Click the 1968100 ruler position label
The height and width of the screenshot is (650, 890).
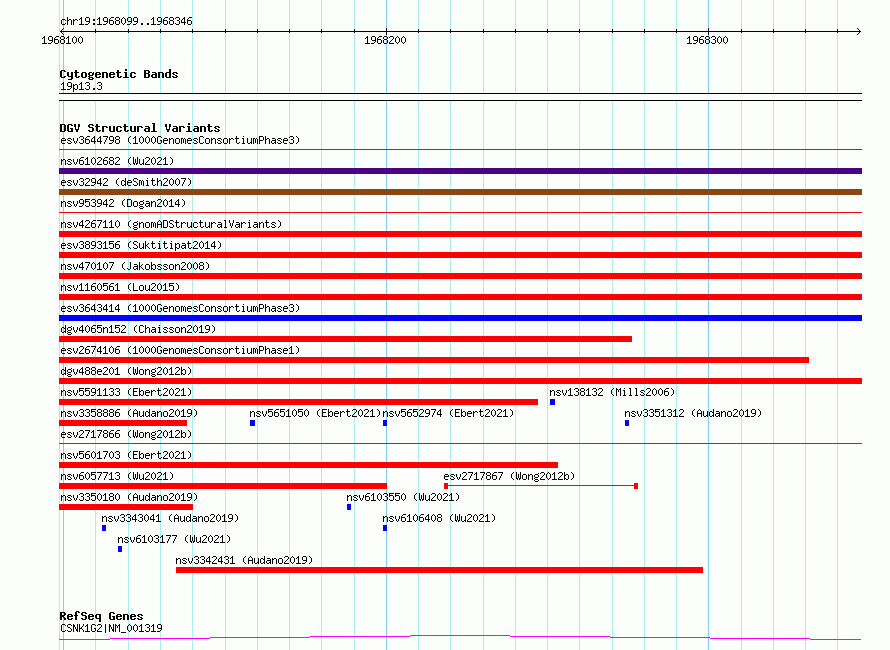point(62,40)
